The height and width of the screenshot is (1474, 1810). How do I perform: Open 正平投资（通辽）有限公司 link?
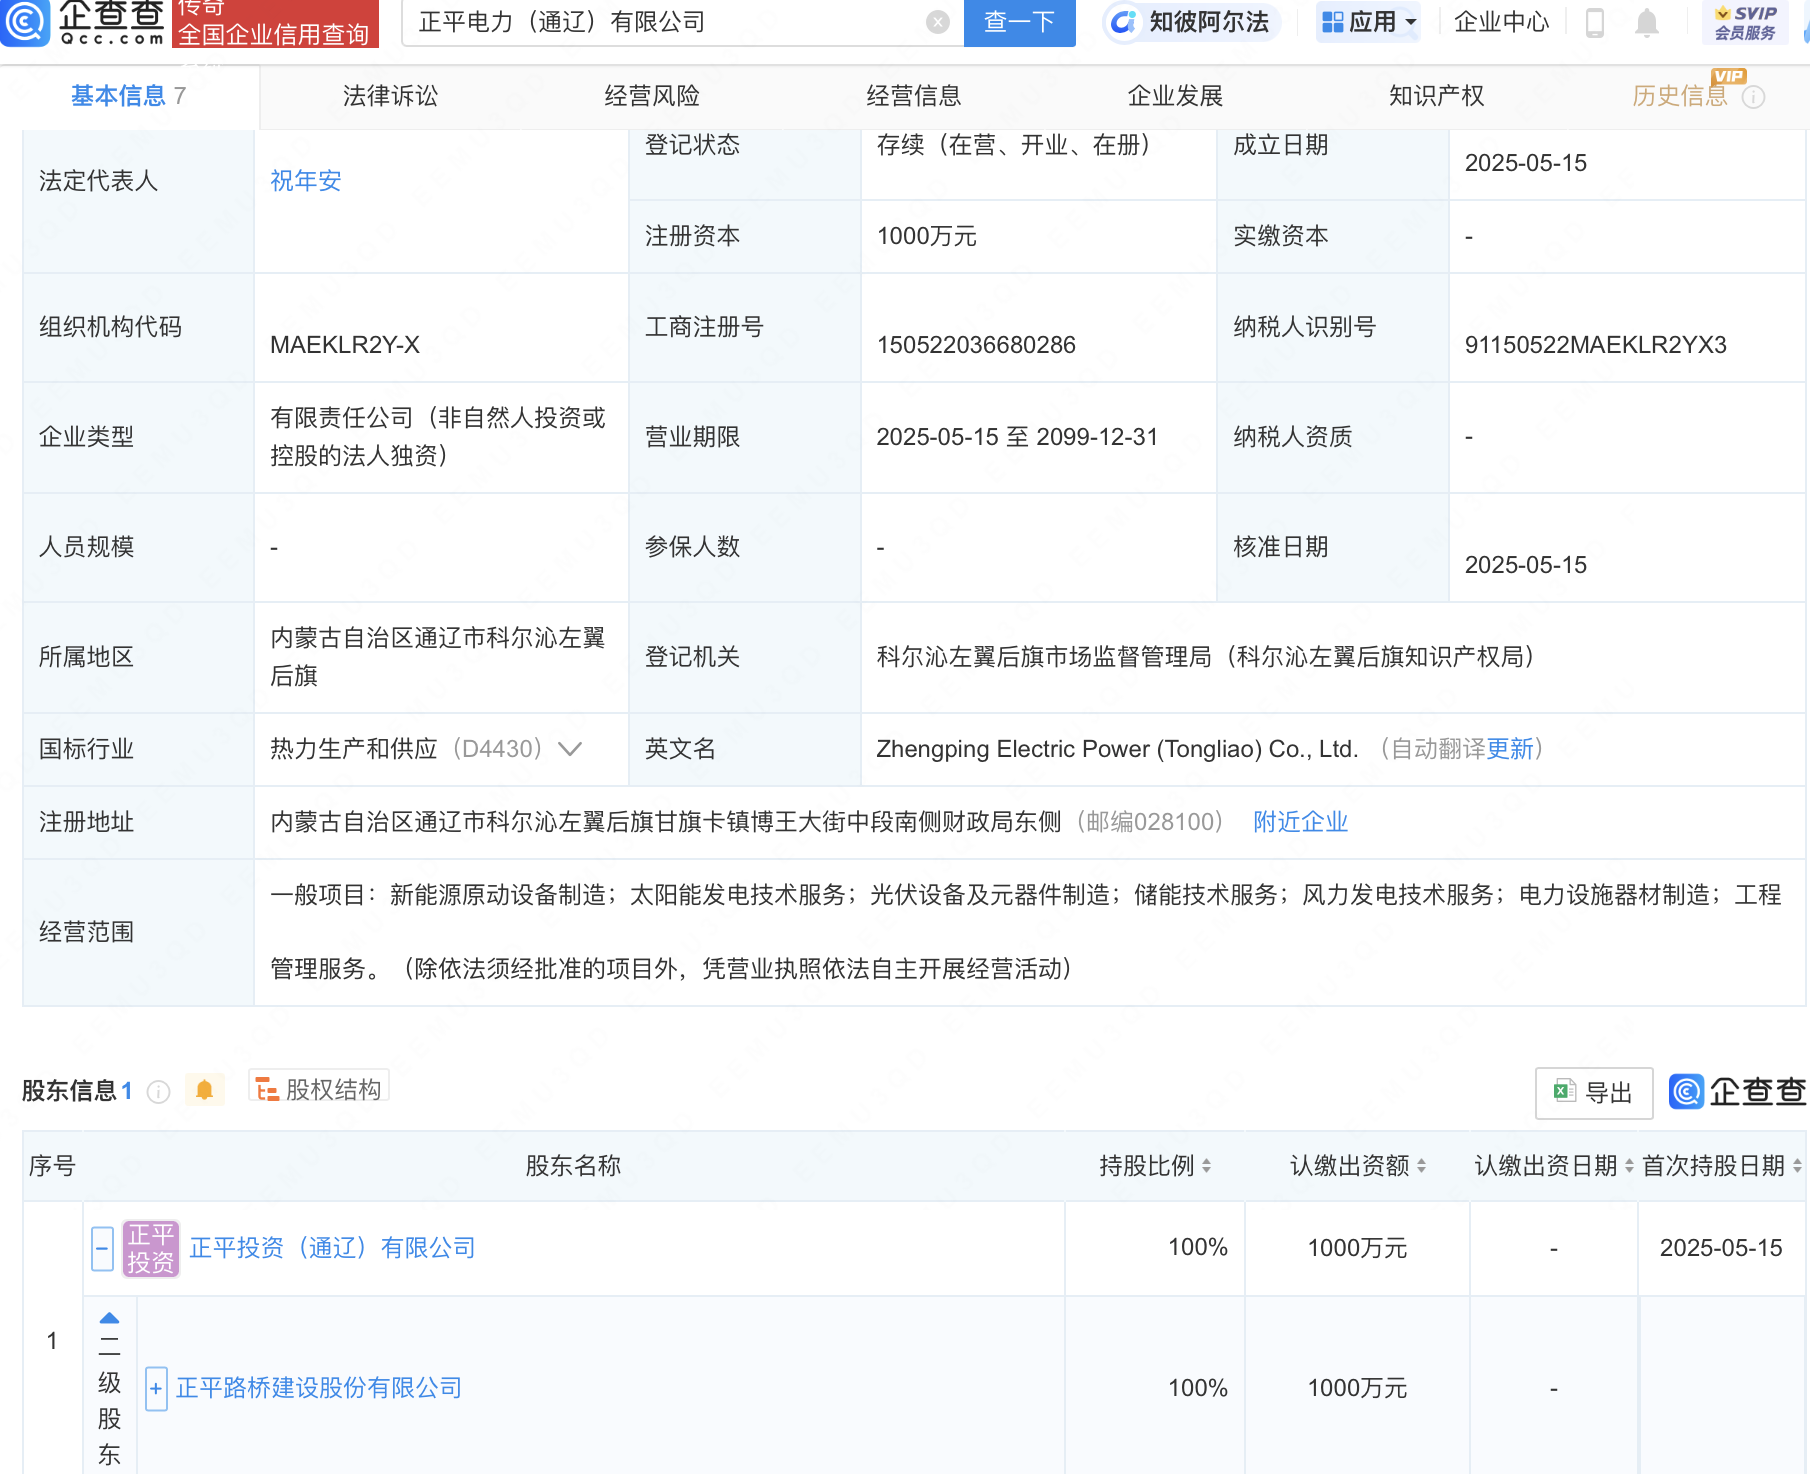pyautogui.click(x=333, y=1248)
